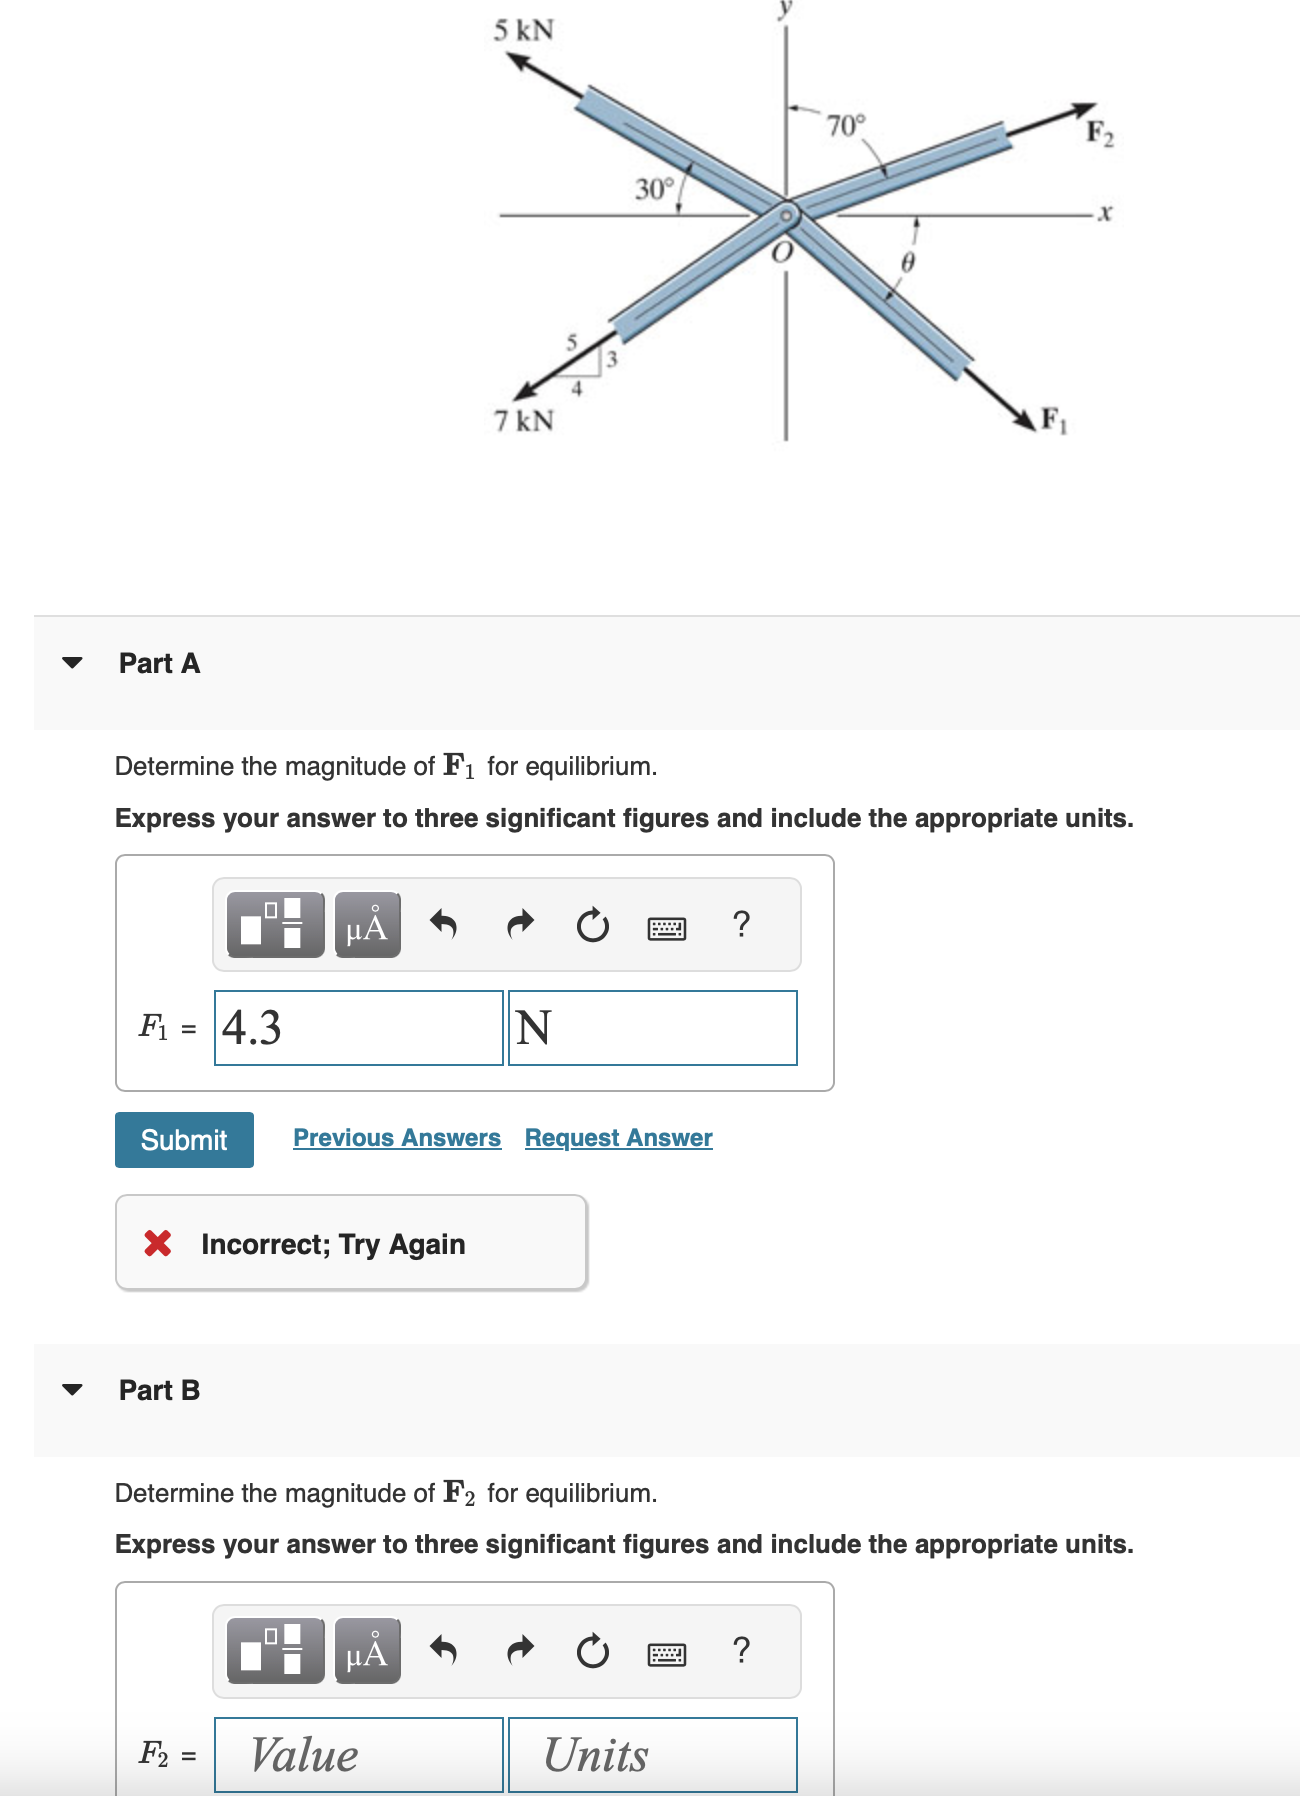The image size is (1300, 1796).
Task: Open the Previous Answers link
Action: (x=397, y=1137)
